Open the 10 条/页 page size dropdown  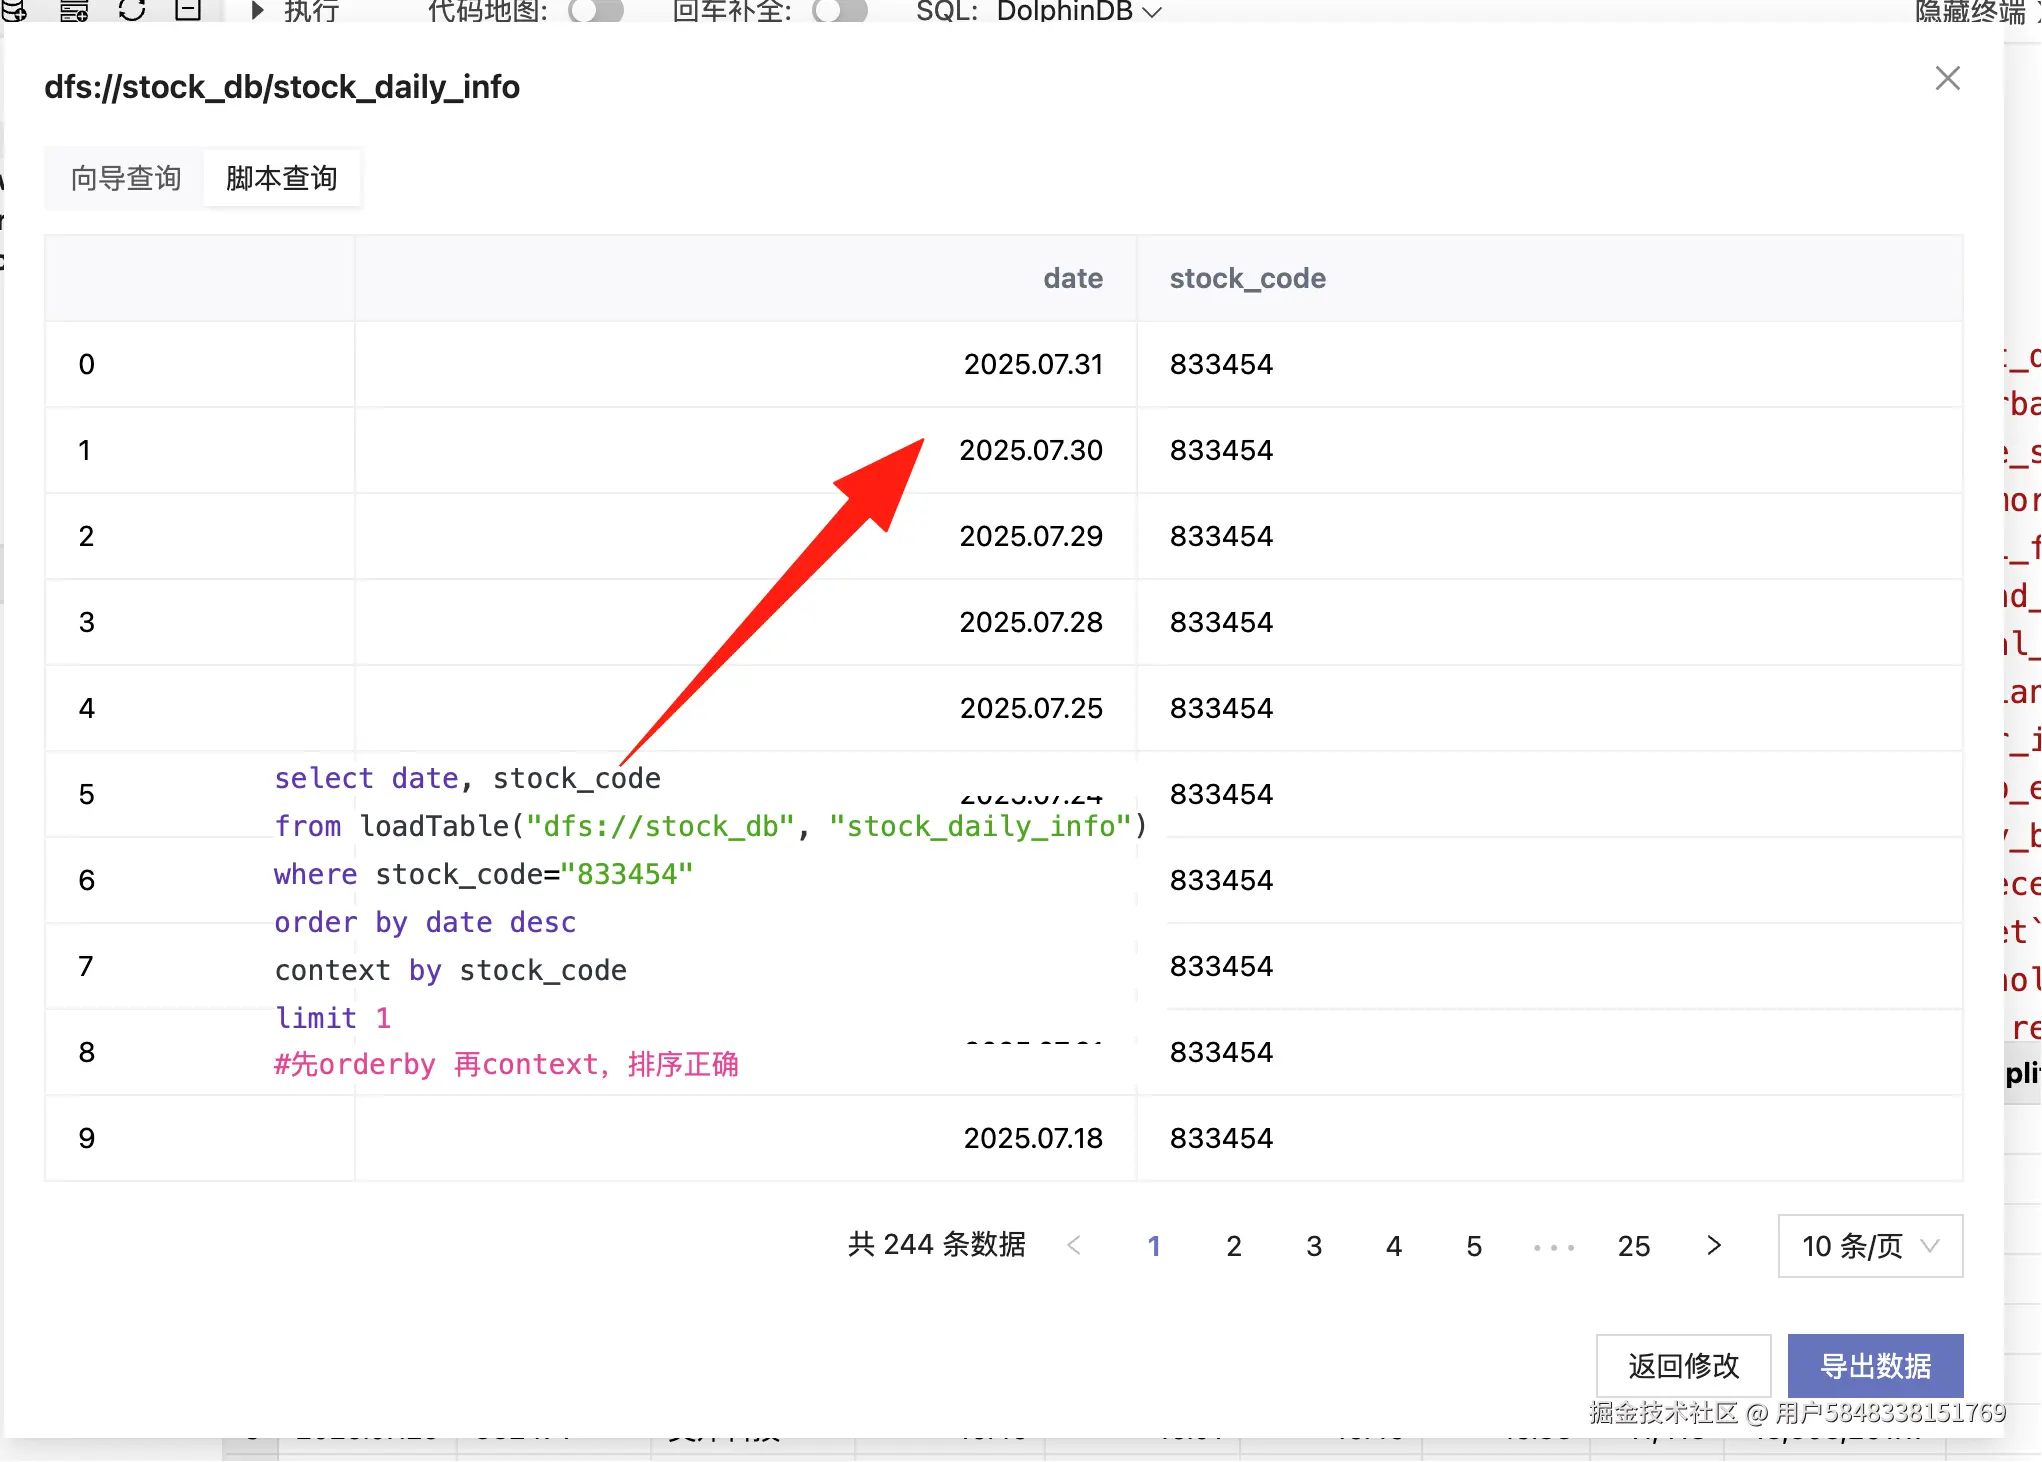(1870, 1246)
